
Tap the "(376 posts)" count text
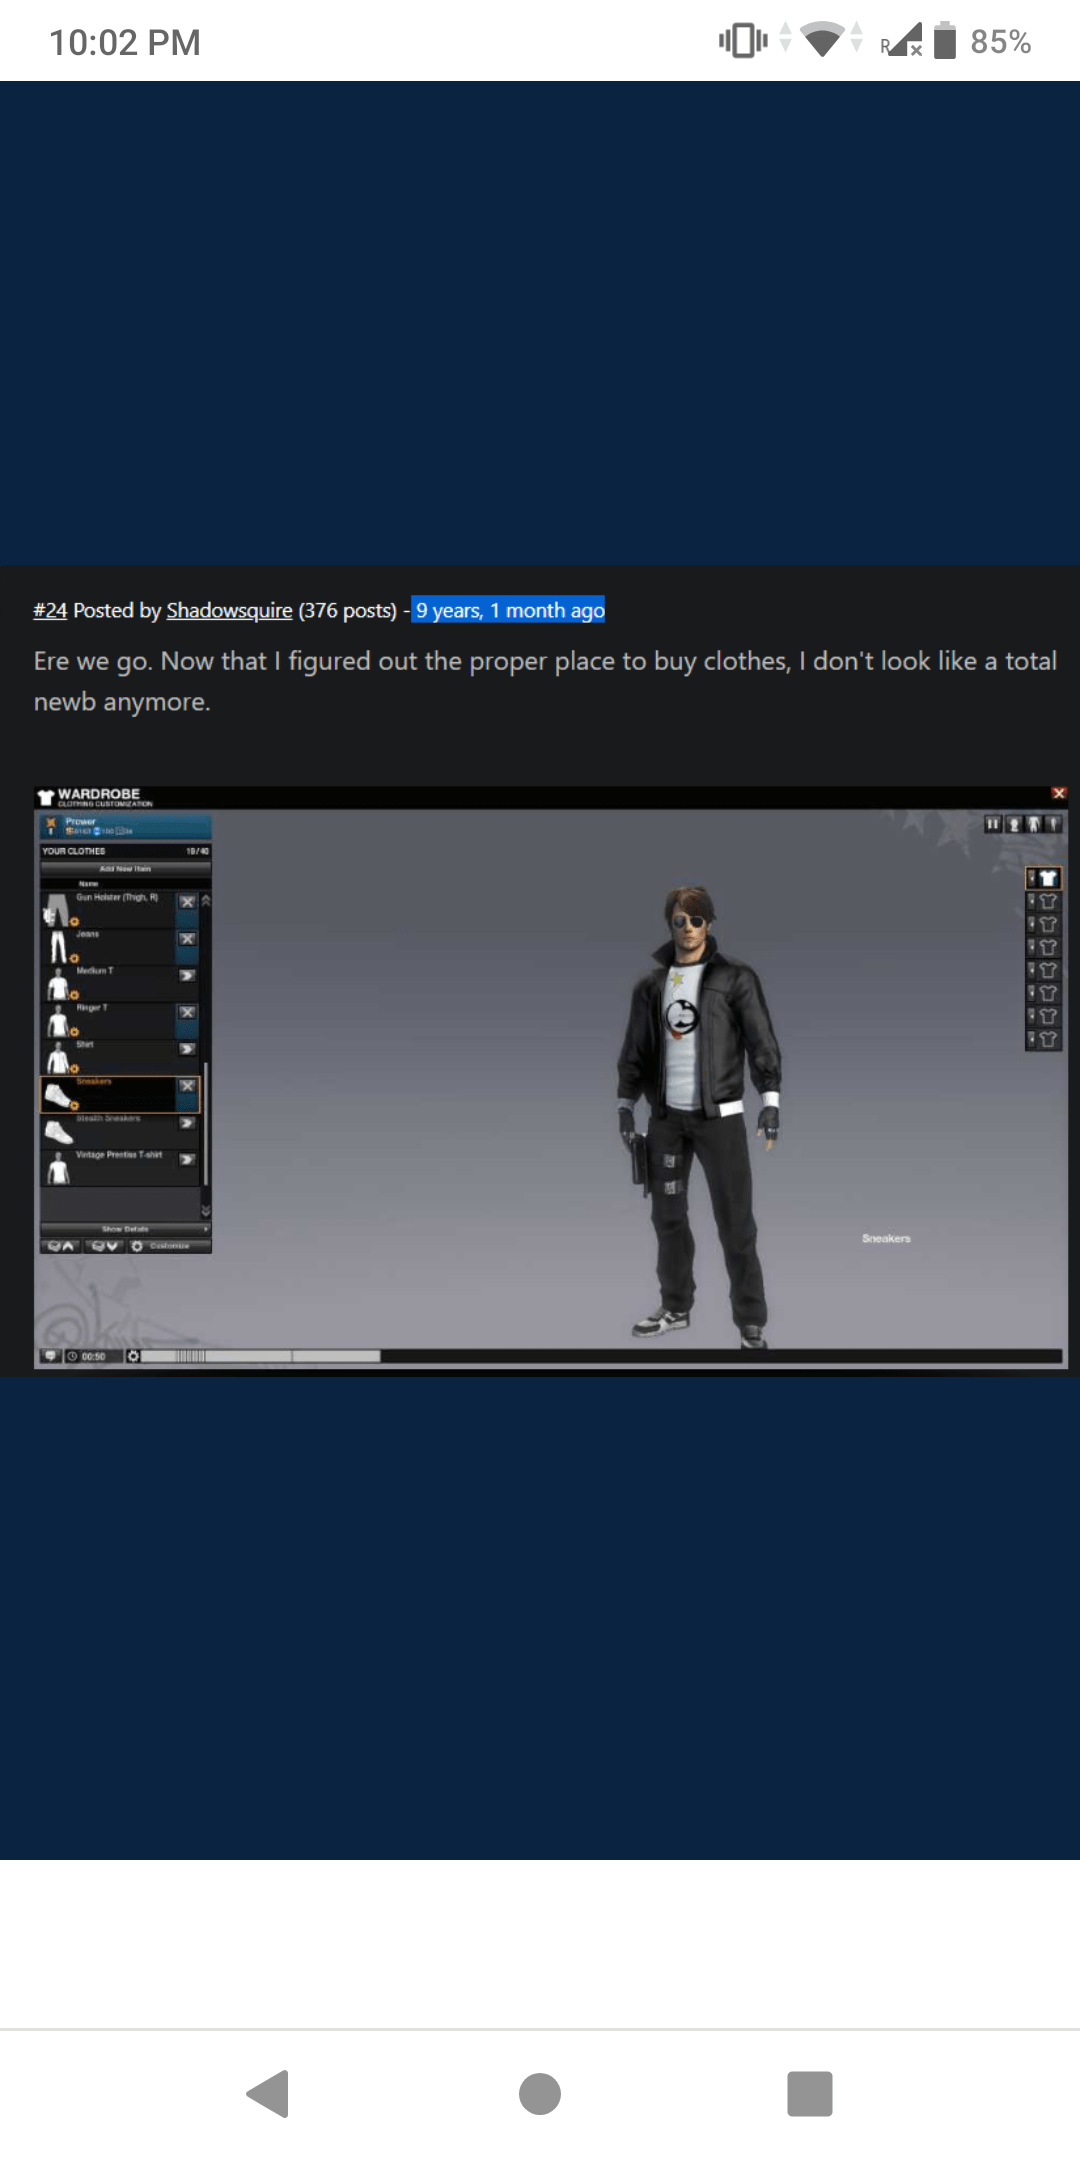[348, 610]
